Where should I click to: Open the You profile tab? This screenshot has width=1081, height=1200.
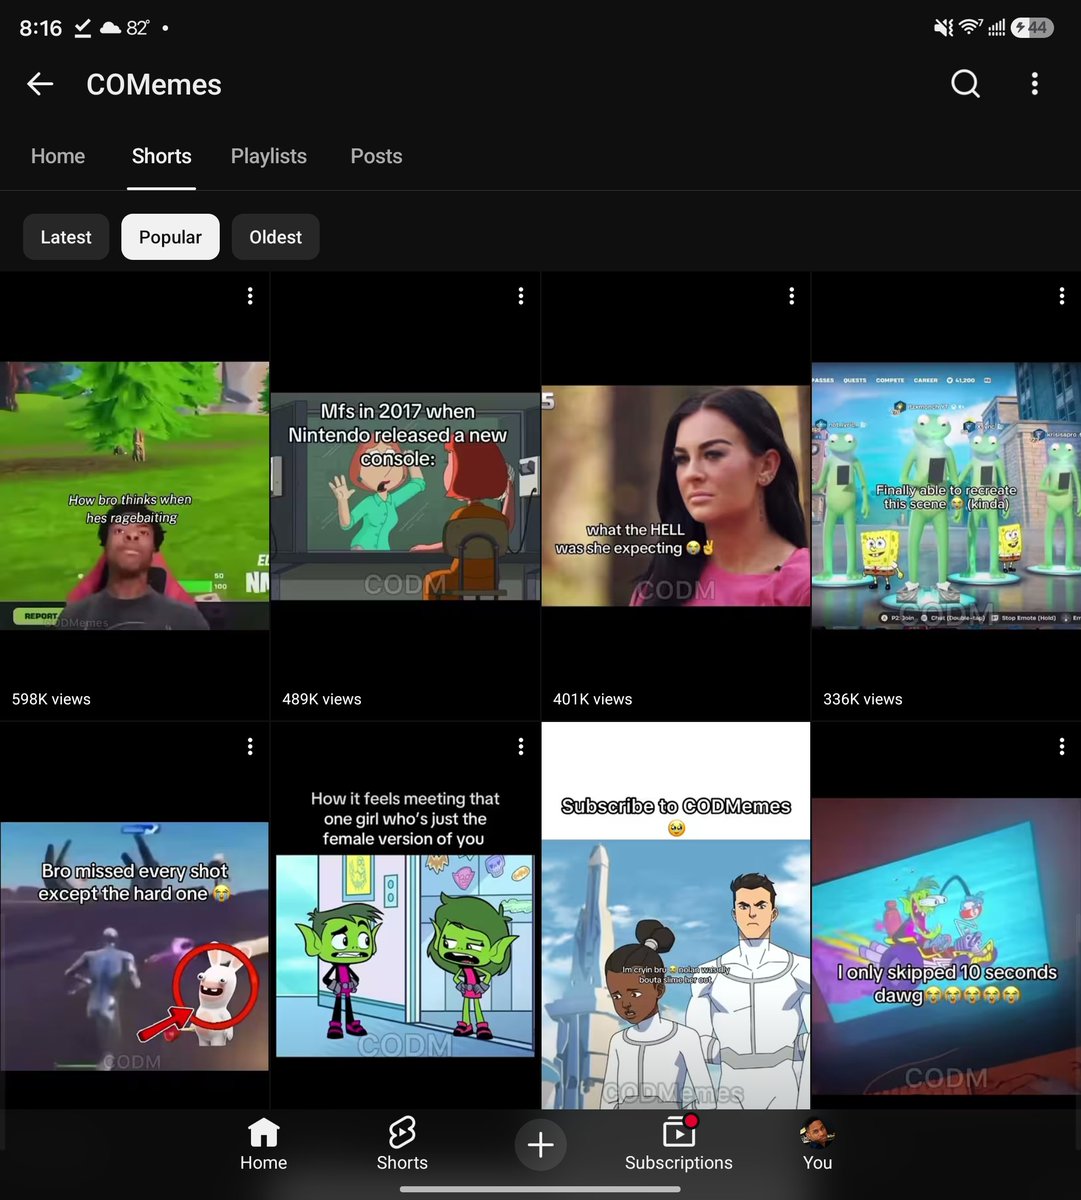817,1145
